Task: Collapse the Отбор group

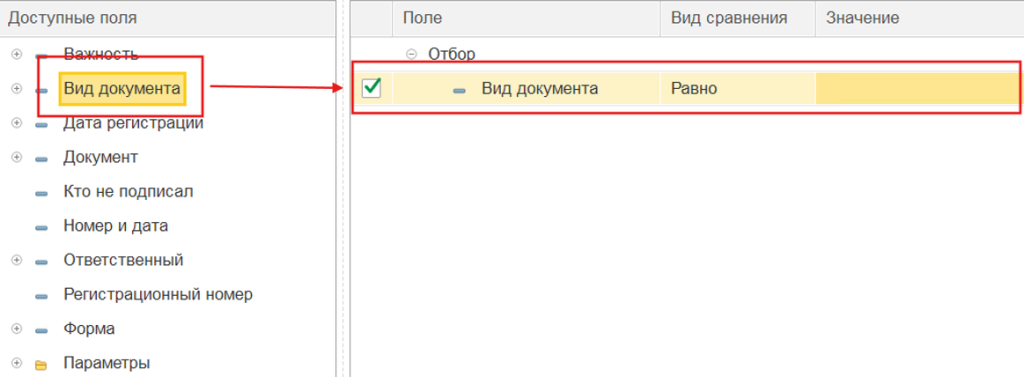Action: tap(411, 54)
